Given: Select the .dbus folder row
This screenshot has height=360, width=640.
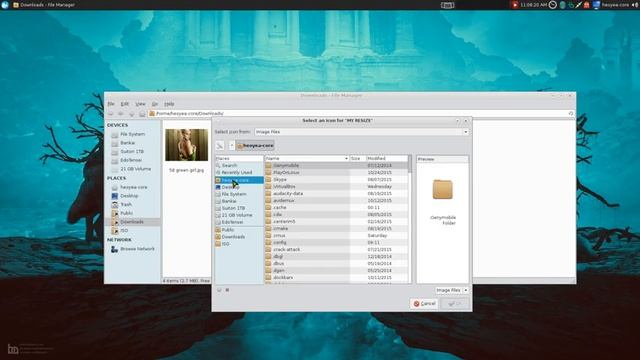Looking at the screenshot, I should tap(336, 264).
